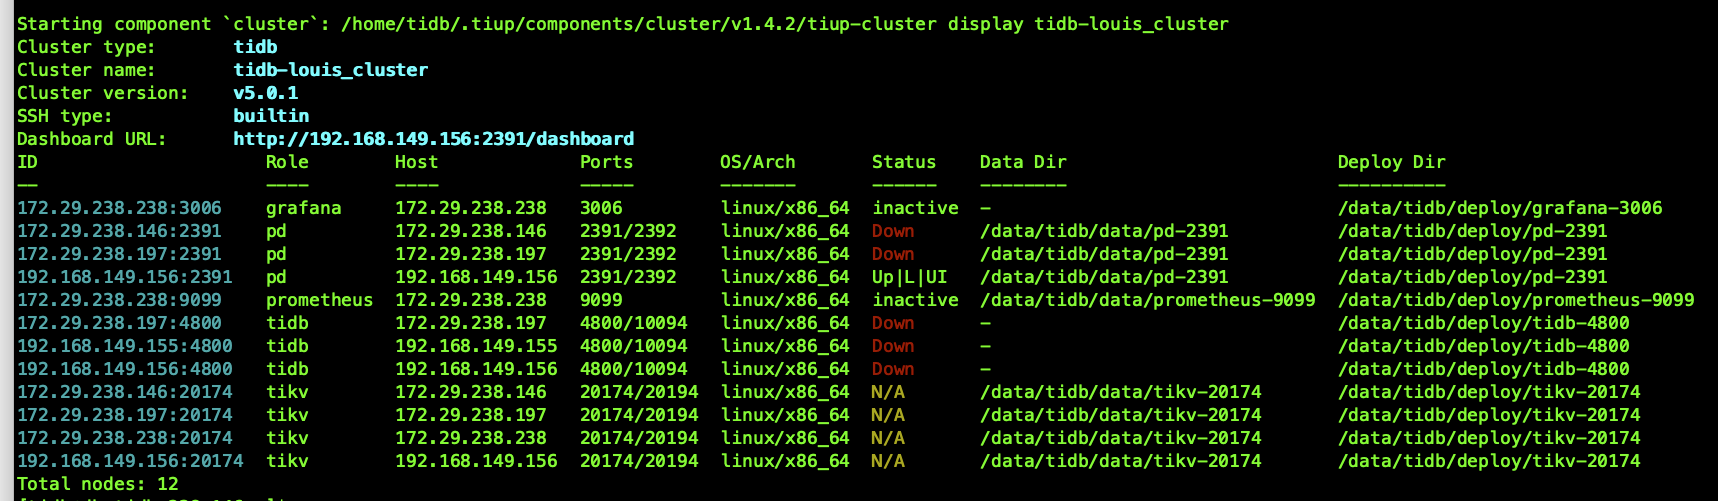Screen dimensions: 1718x501
Task: Select the cluster version v5.0.1
Action: pos(266,93)
